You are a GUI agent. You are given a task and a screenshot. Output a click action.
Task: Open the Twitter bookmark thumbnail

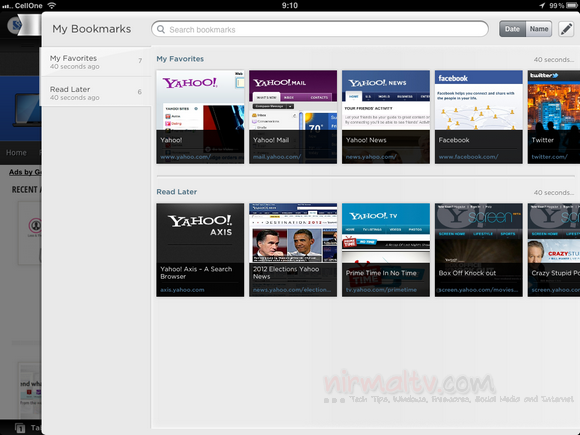554,117
